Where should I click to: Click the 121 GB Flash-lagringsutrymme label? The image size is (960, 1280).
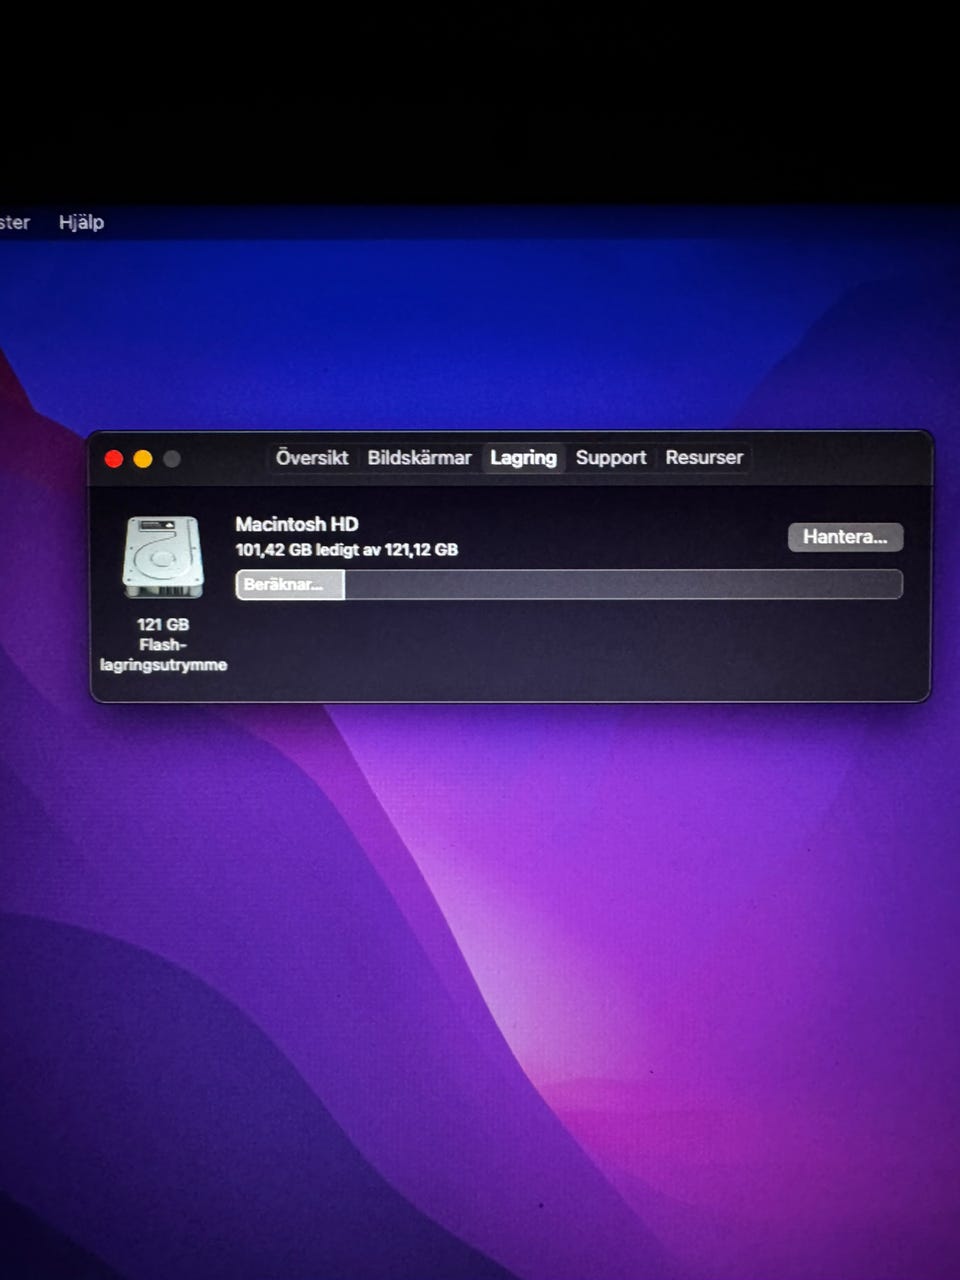coord(163,645)
